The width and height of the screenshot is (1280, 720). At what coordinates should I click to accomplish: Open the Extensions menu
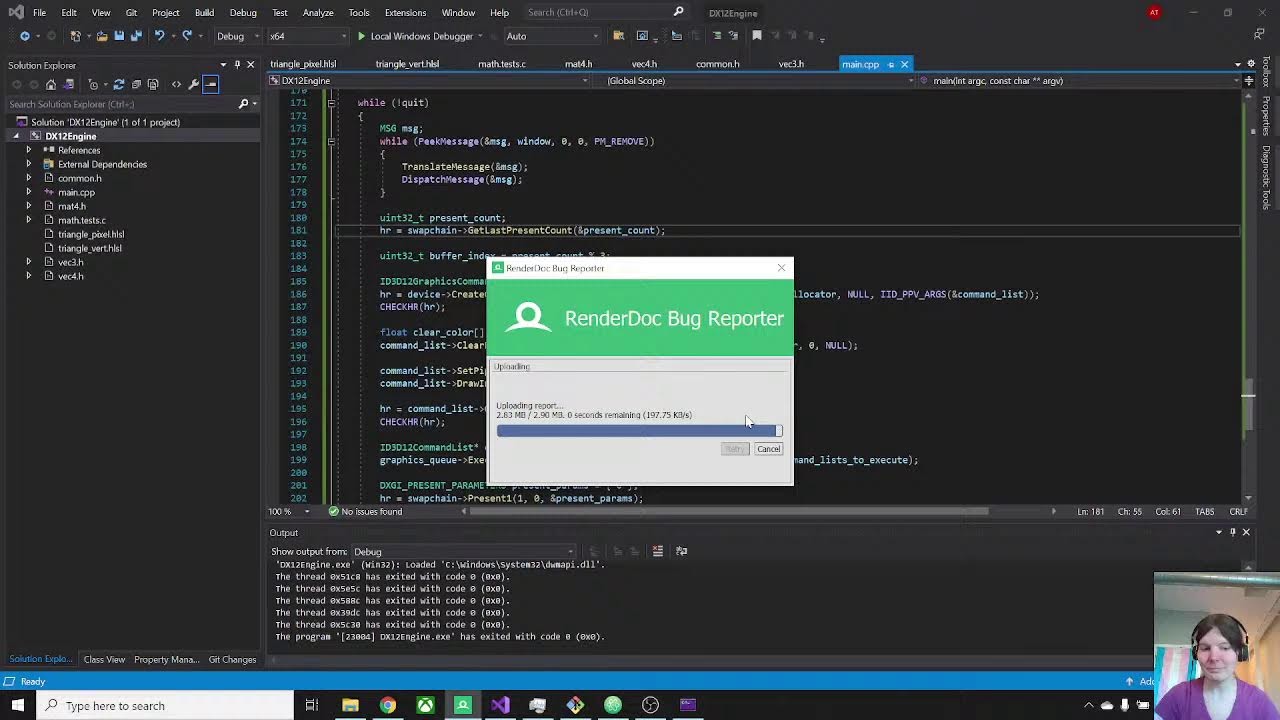point(405,12)
